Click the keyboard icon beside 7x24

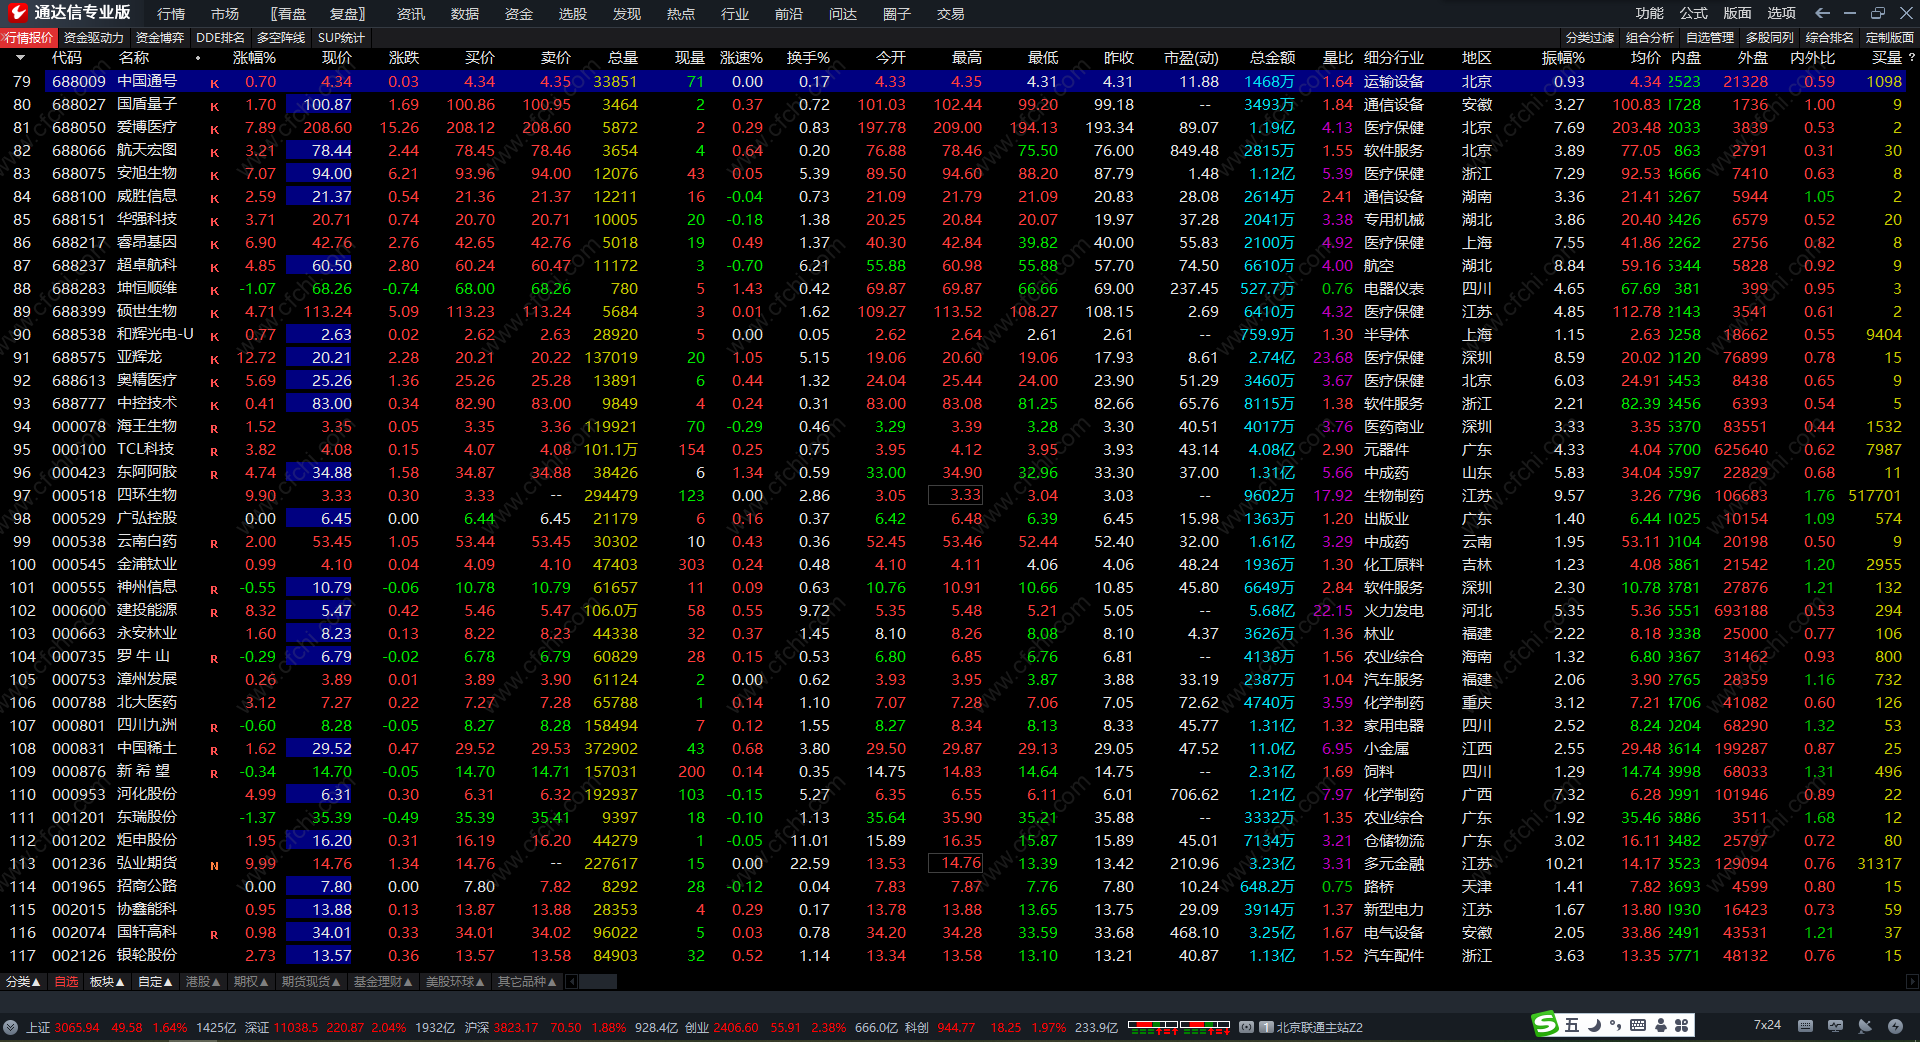point(1805,1026)
